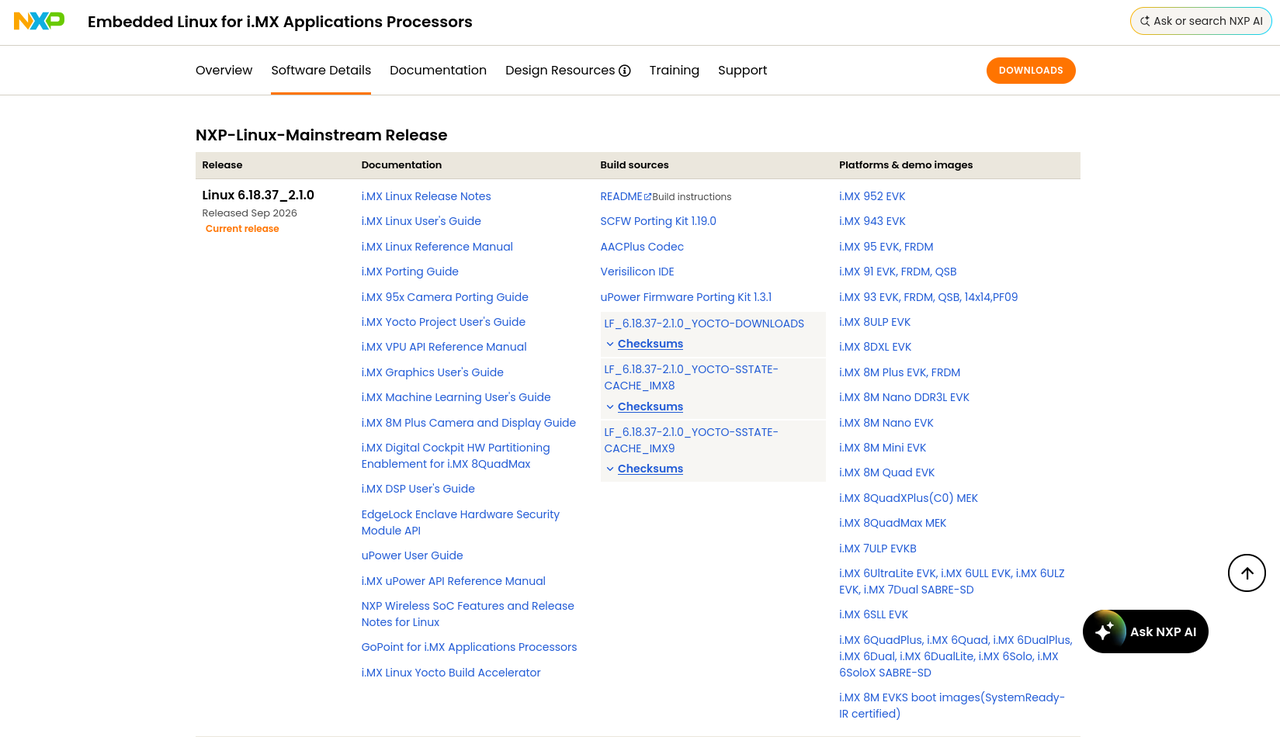Screen dimensions: 1280x737
Task: Open the Verisilicon IDE link
Action: pyautogui.click(x=637, y=272)
